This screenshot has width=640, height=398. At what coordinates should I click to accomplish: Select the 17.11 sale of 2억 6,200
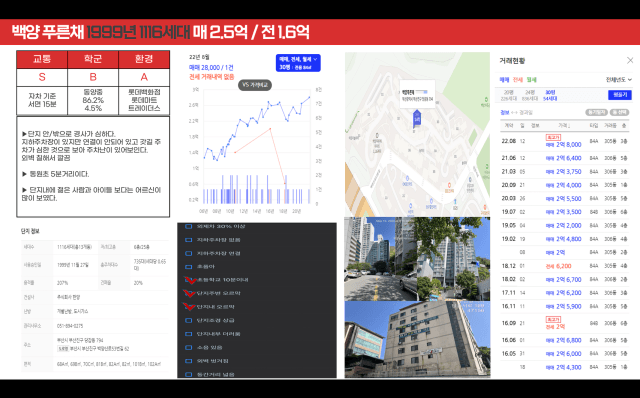(x=564, y=293)
